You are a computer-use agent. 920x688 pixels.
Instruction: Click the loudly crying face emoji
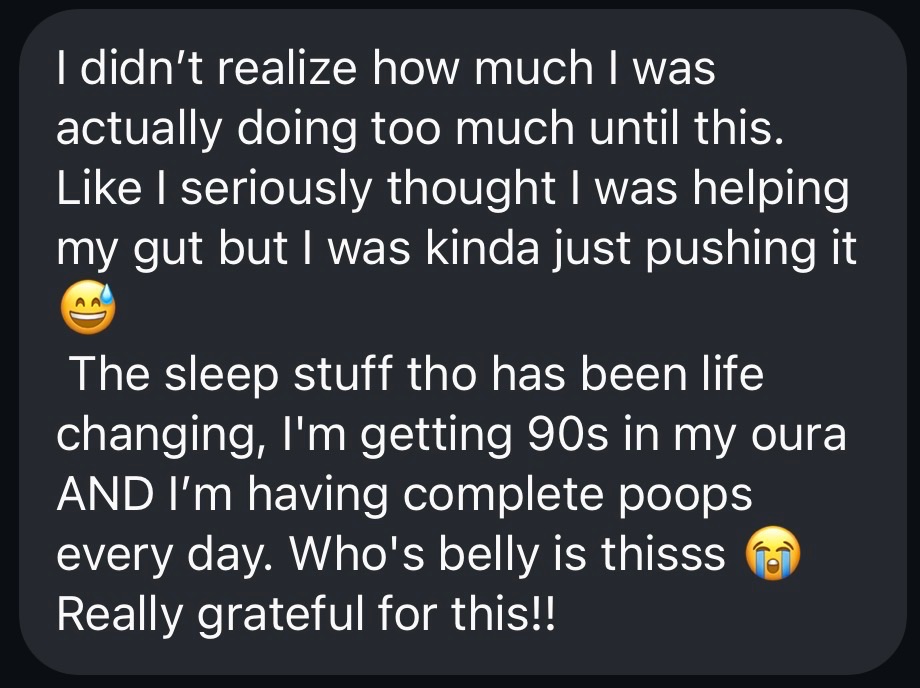(x=772, y=553)
